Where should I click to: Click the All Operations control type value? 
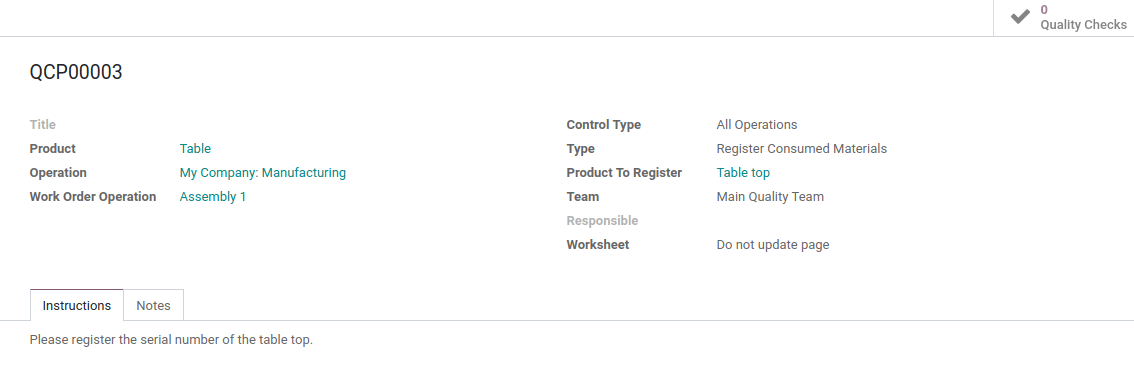(x=756, y=125)
